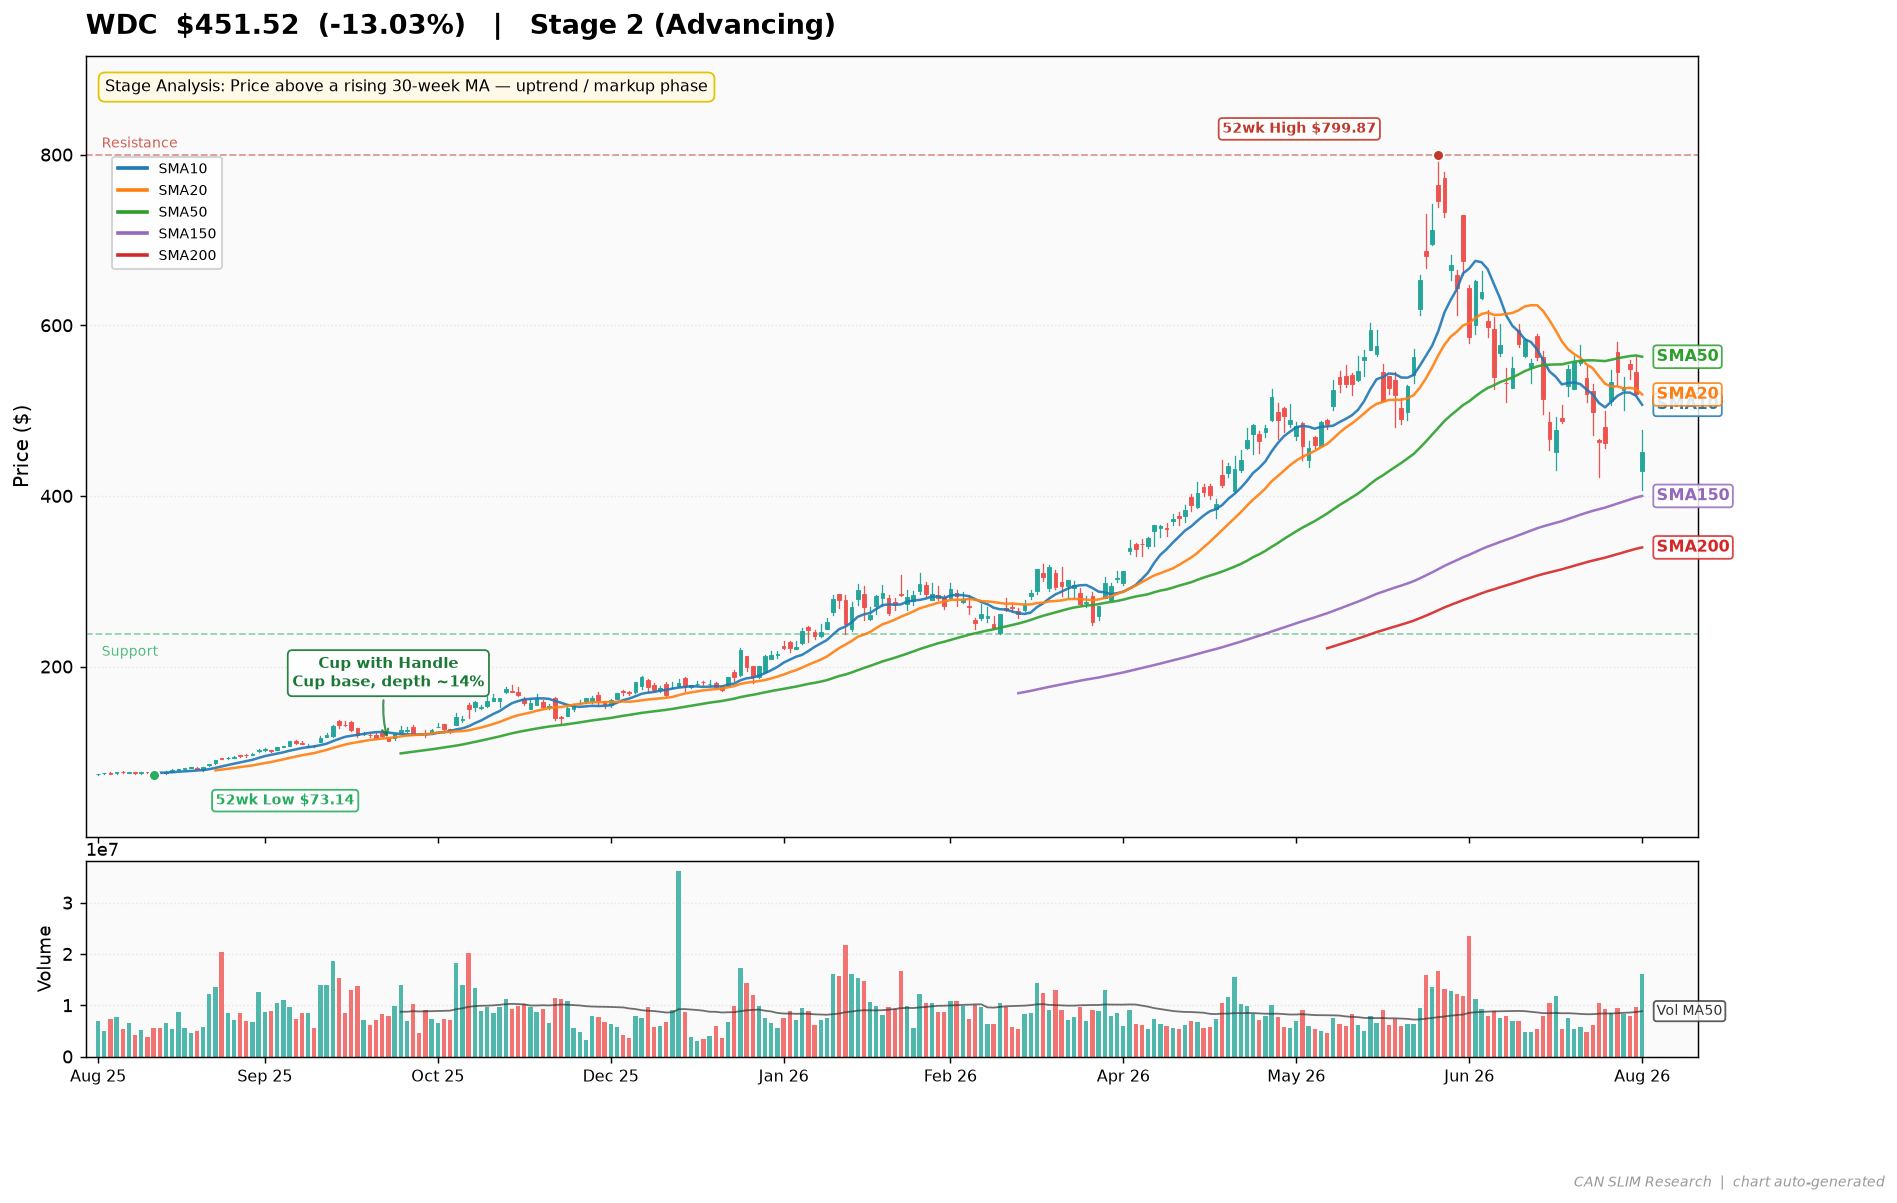Image resolution: width=1897 pixels, height=1203 pixels.
Task: Click the green Support line label
Action: 130,651
